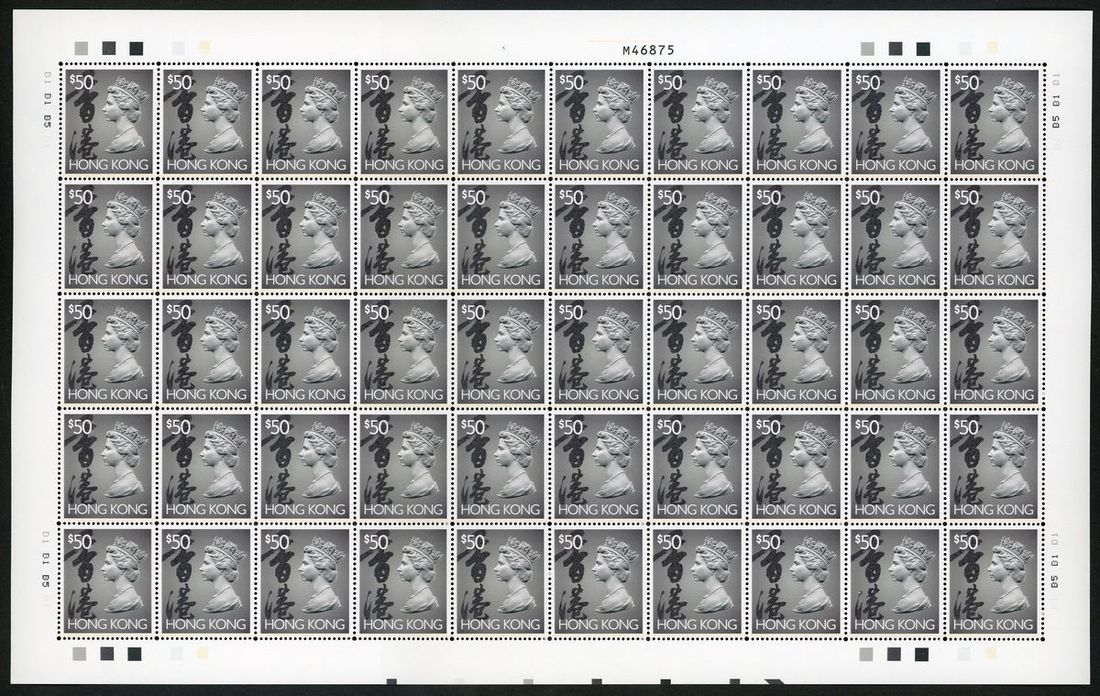Image resolution: width=1100 pixels, height=696 pixels.
Task: Click the pale yellow swatch in top-right margin
Action: (x=992, y=48)
